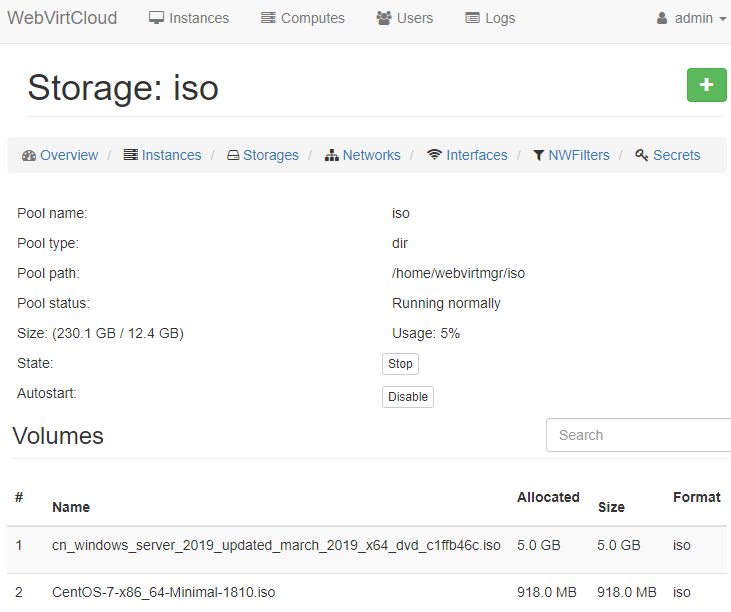
Task: Click the green plus add volume button
Action: (706, 85)
